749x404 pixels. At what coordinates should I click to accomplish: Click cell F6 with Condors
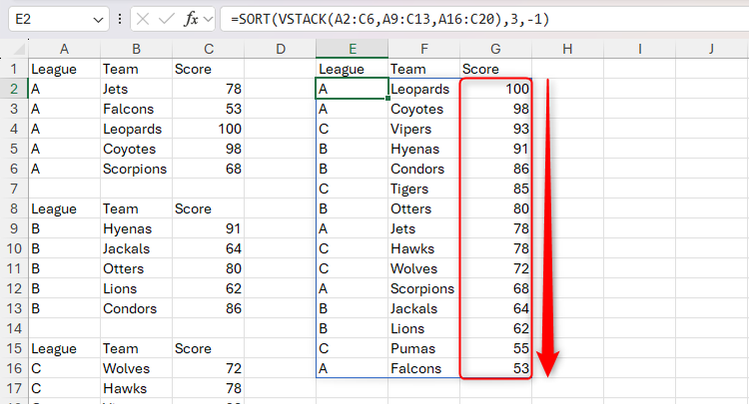[424, 169]
